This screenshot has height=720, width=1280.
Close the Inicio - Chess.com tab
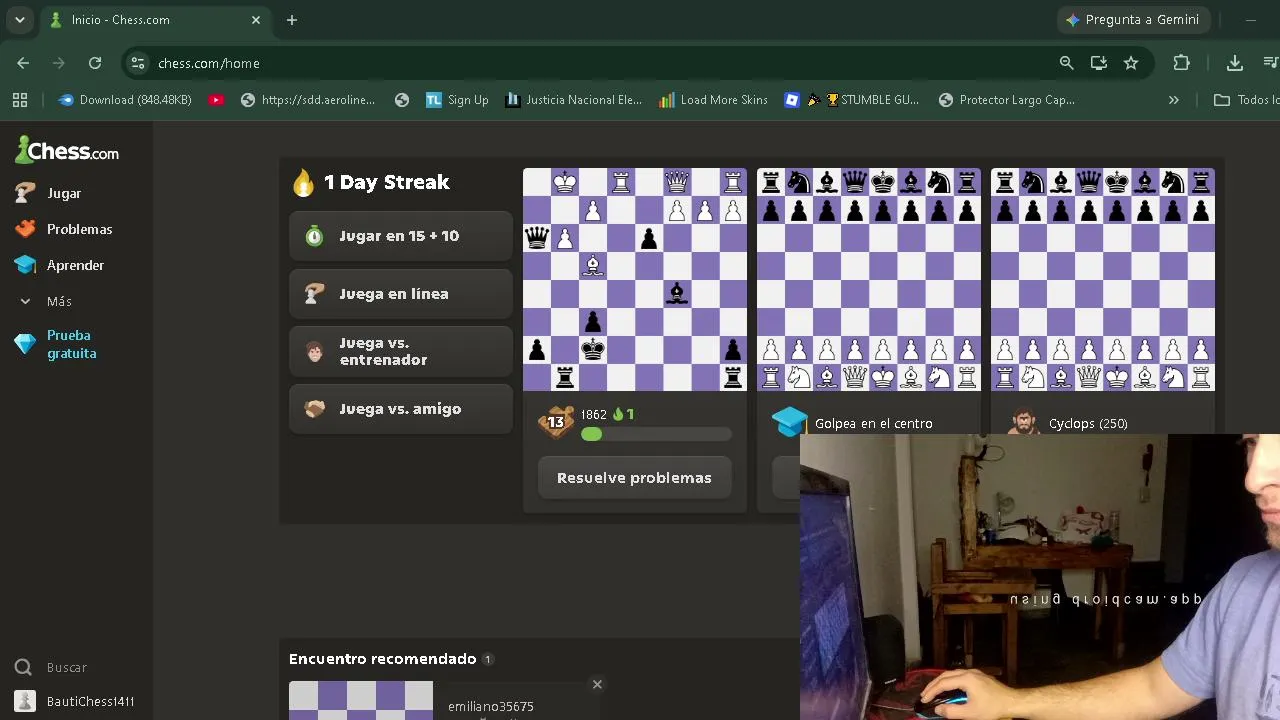coord(256,20)
